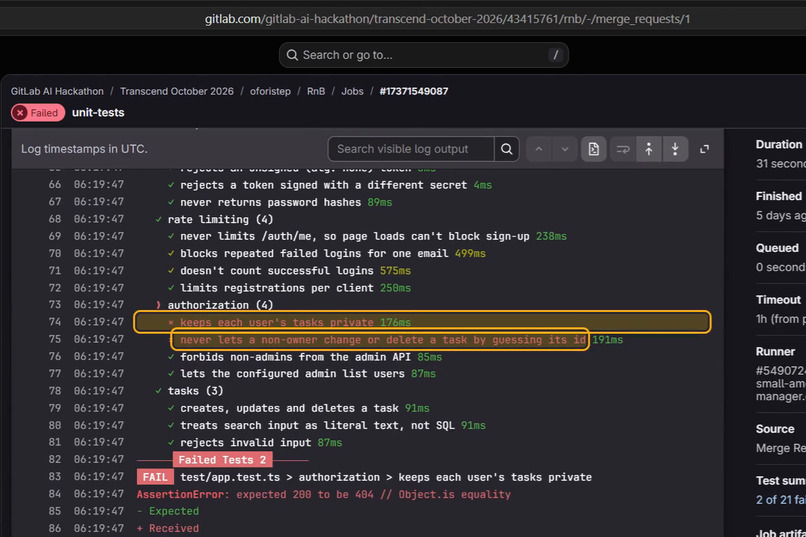The image size is (806, 537).
Task: Click the magnifier in 'Search or go to' bar
Action: [292, 55]
